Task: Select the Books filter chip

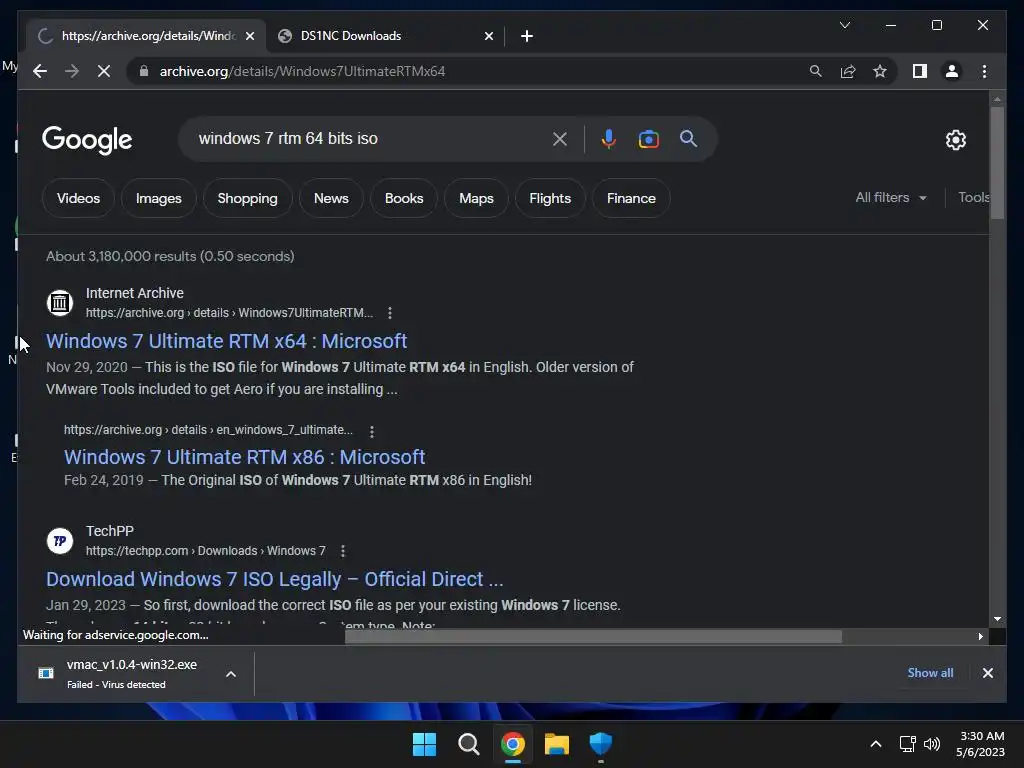Action: point(404,198)
